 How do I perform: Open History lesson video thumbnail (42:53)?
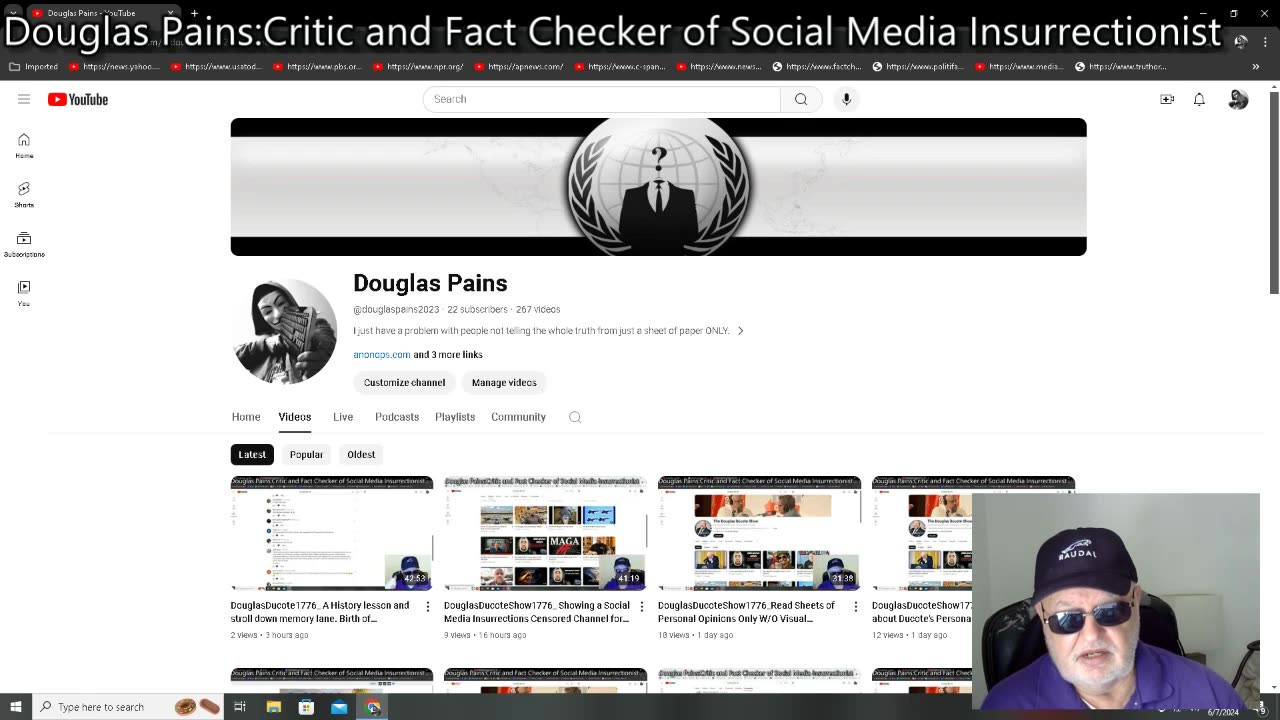332,533
